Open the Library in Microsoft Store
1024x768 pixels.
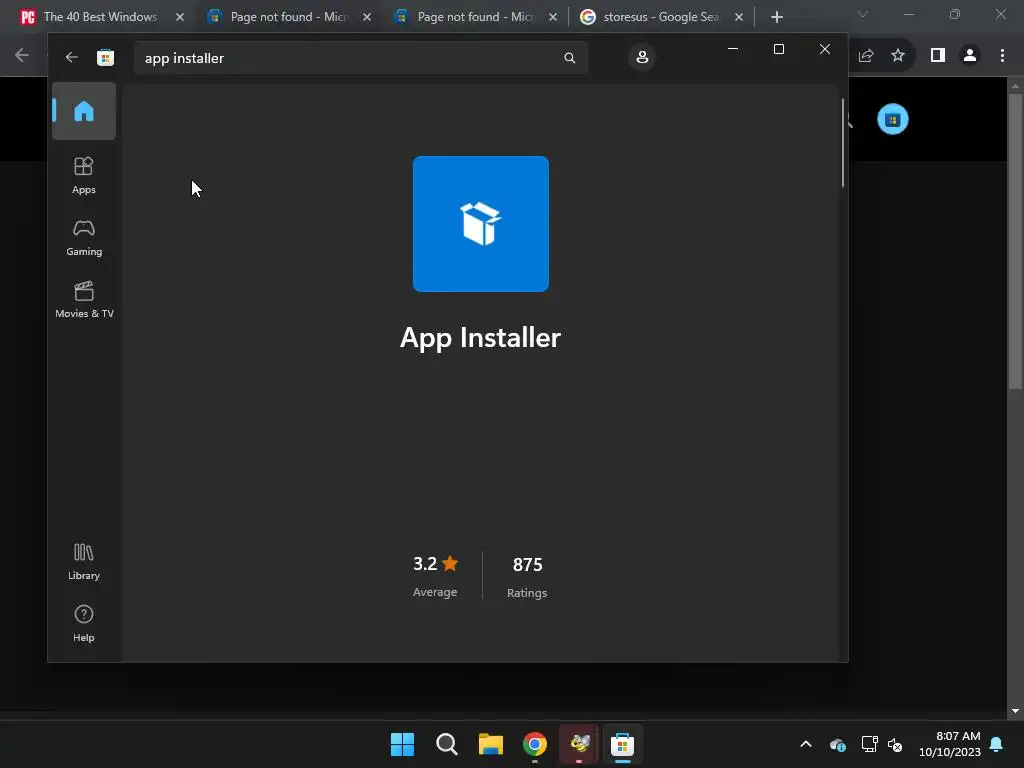[84, 561]
